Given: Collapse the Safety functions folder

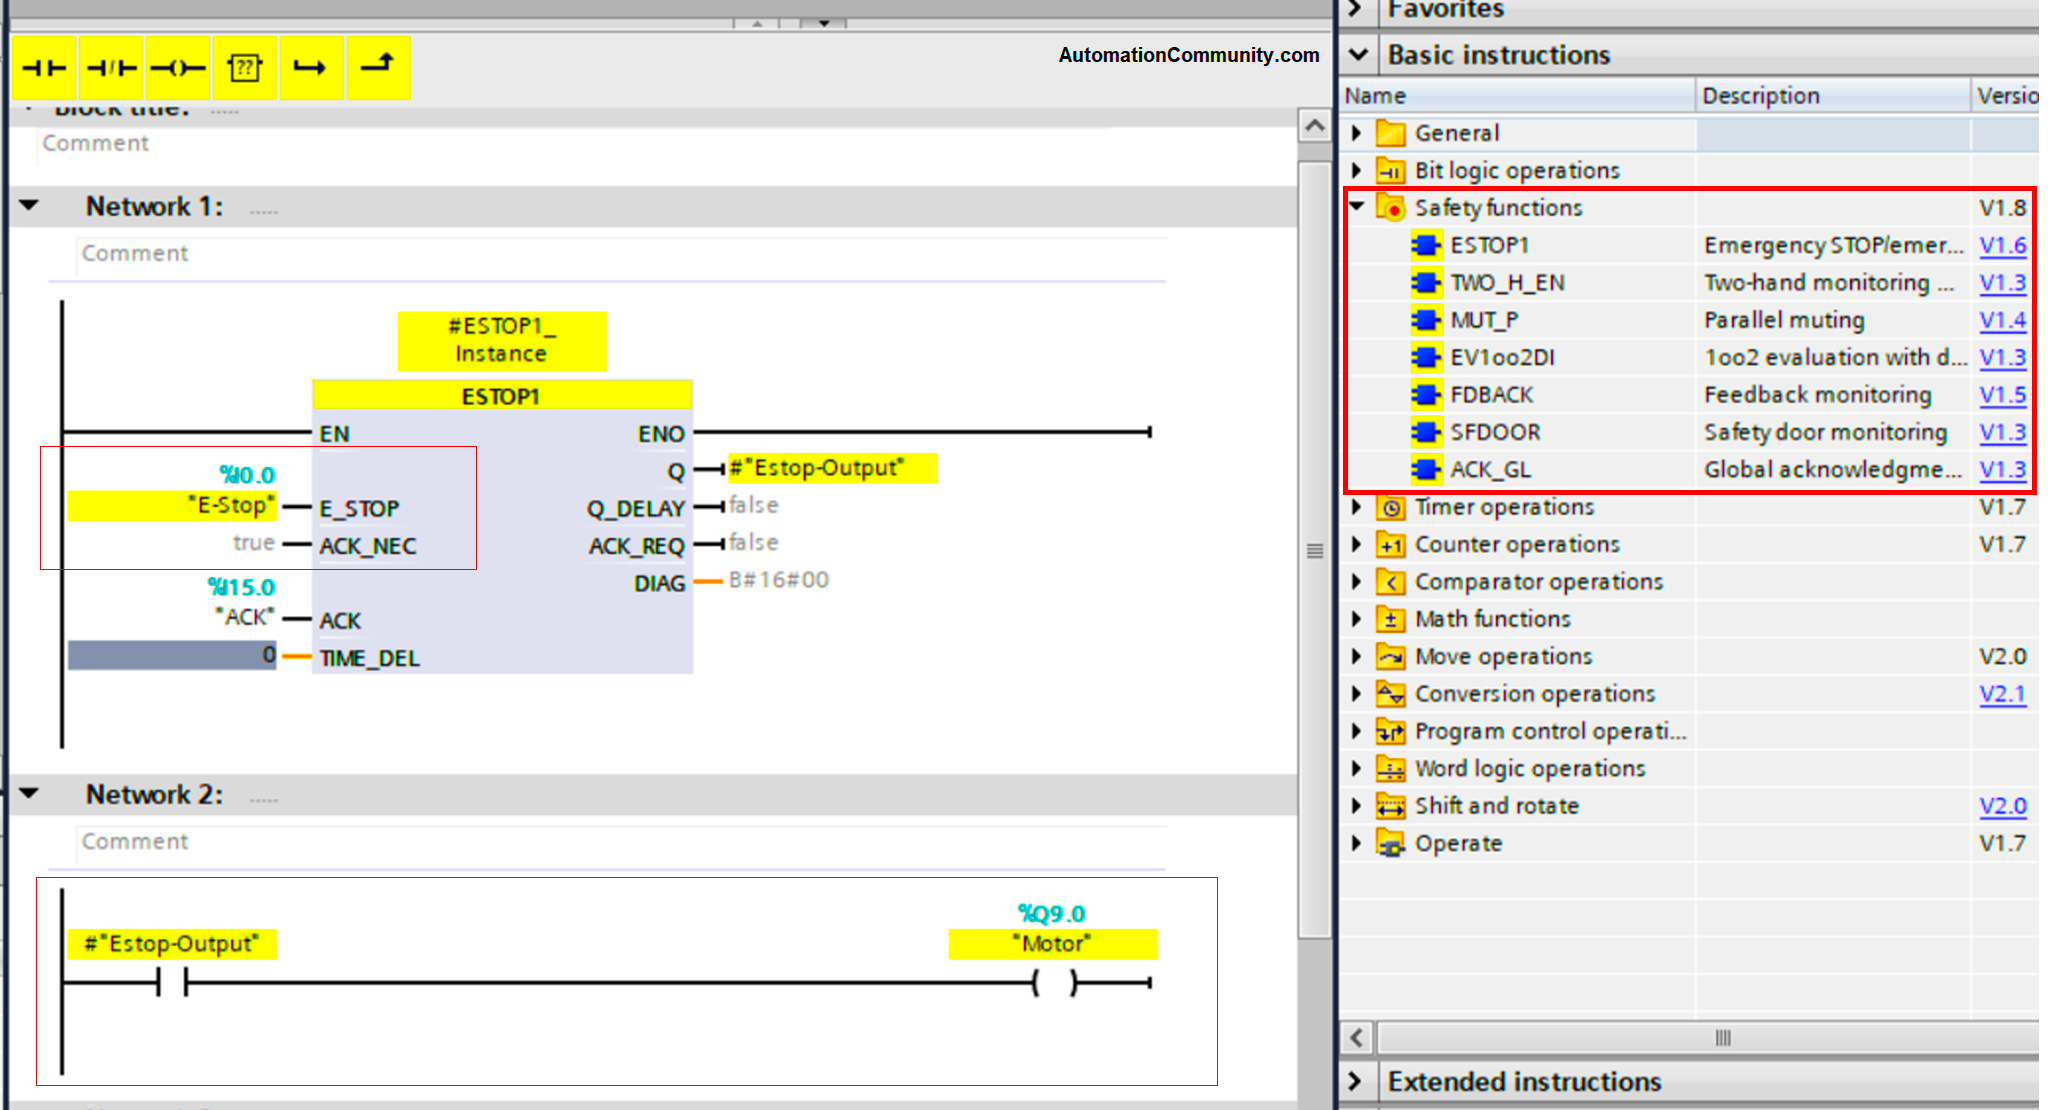Looking at the screenshot, I should point(1357,207).
